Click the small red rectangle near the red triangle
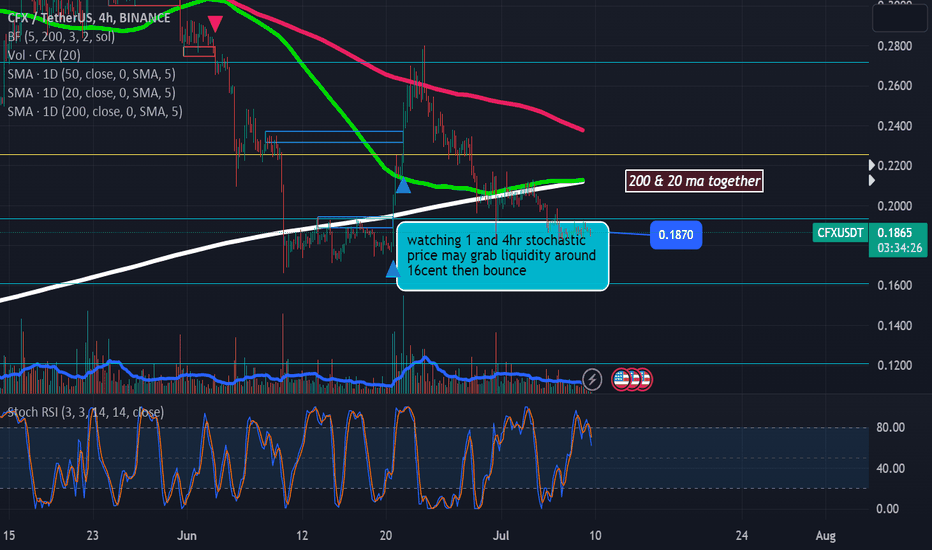The width and height of the screenshot is (932, 550). click(199, 52)
